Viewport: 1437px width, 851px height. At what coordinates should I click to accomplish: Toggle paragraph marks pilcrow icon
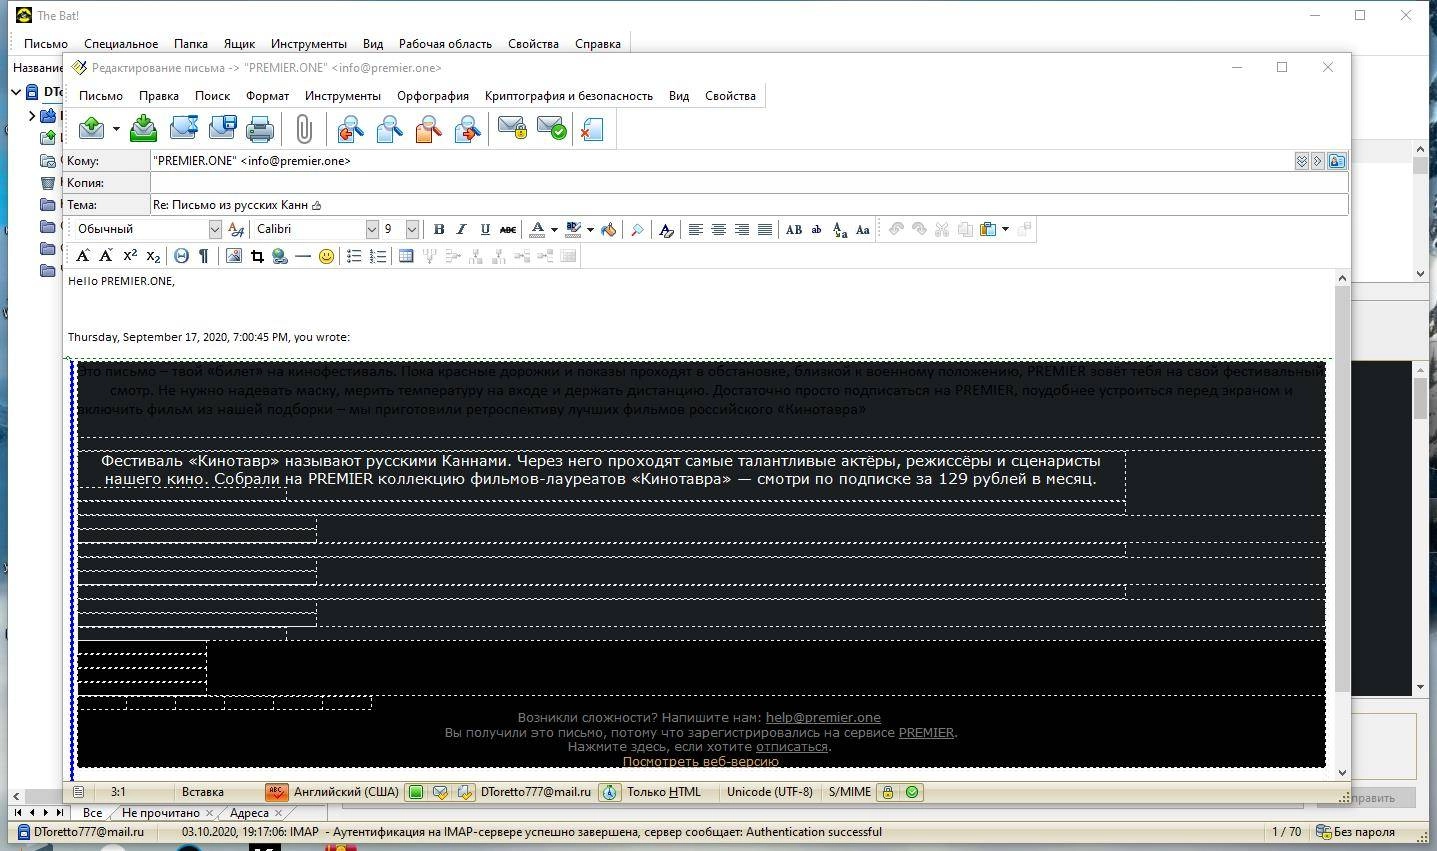[x=204, y=256]
